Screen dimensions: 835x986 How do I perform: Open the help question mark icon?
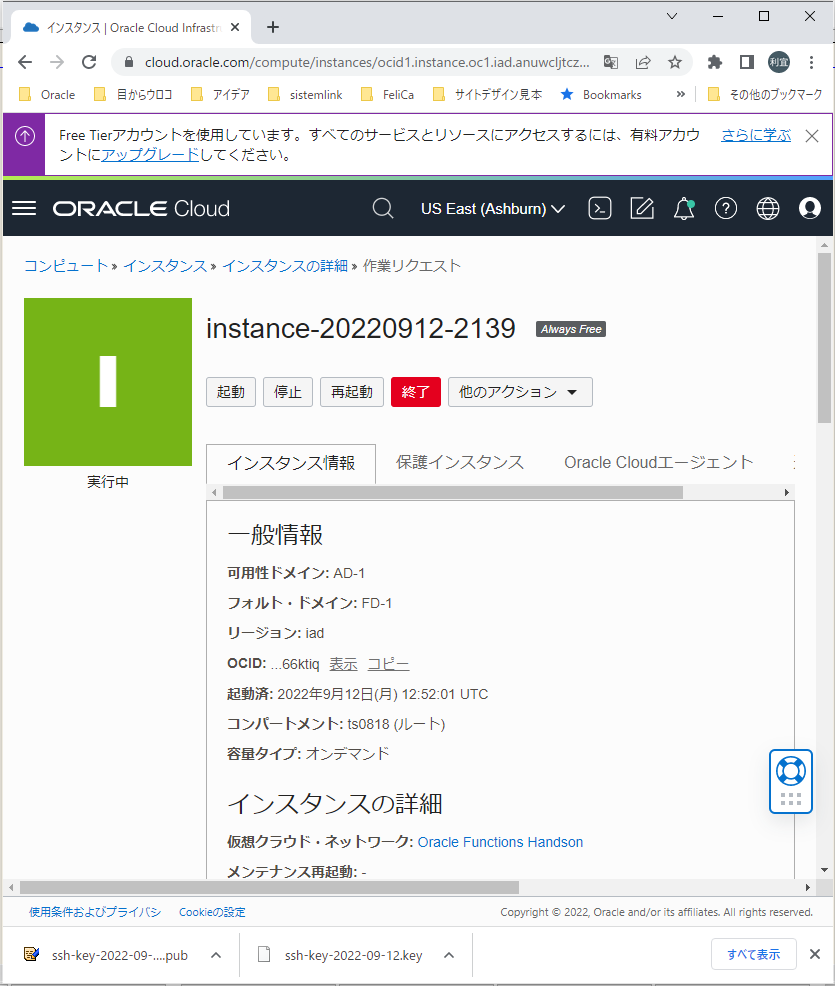click(x=726, y=208)
